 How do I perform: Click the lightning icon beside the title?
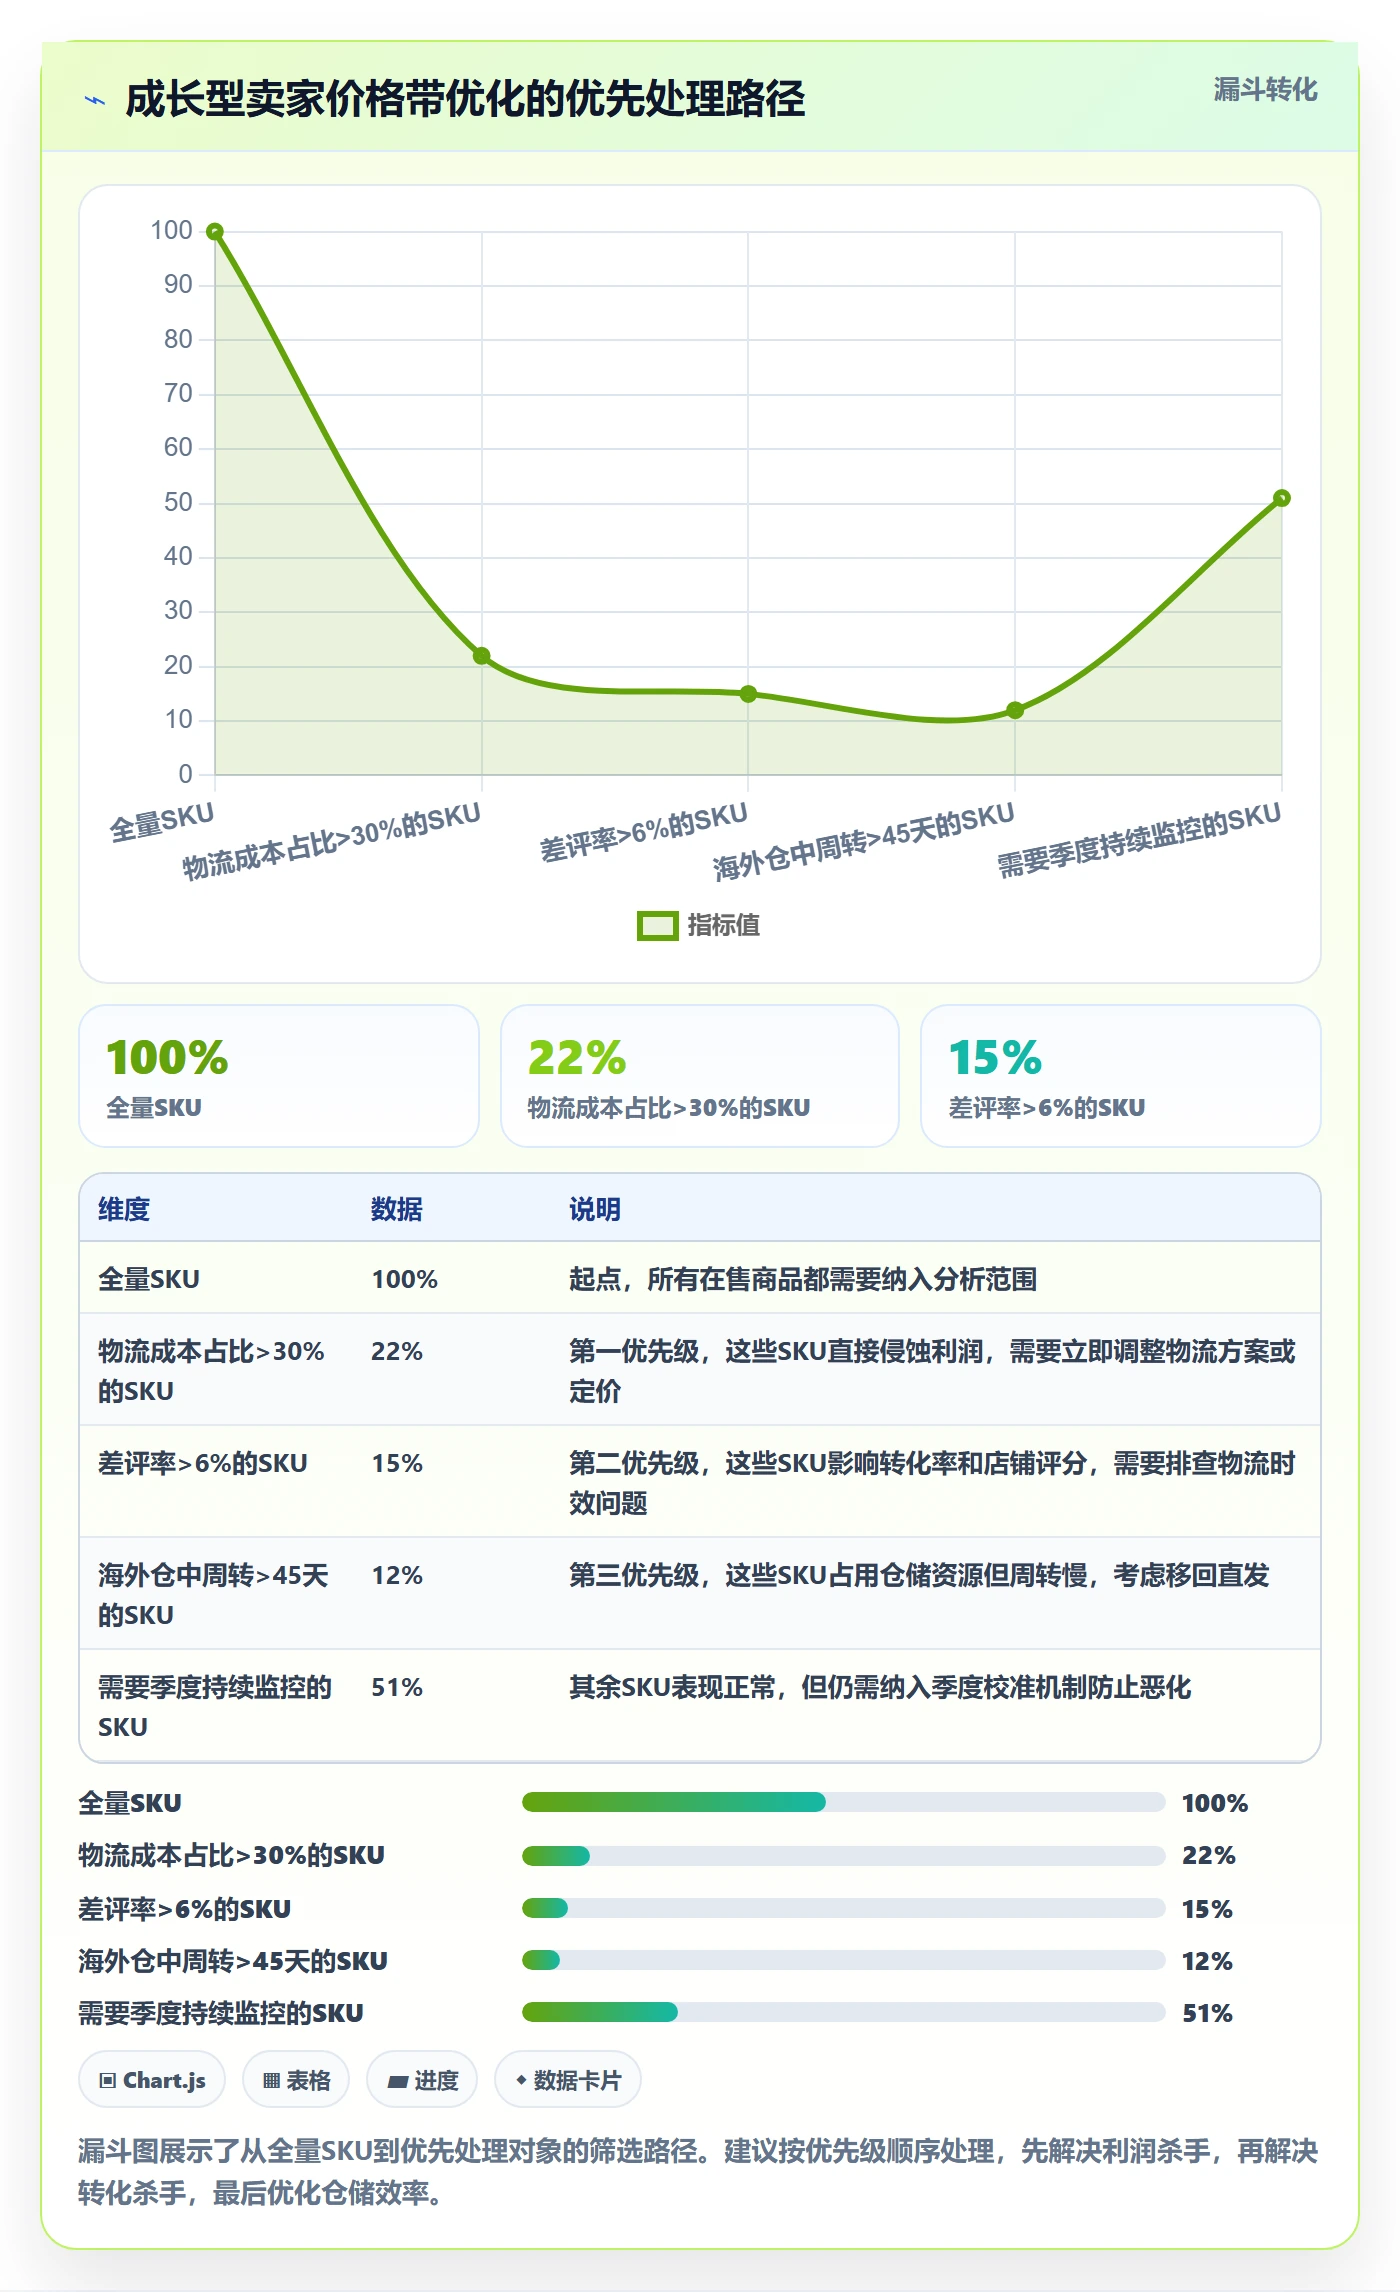point(95,100)
